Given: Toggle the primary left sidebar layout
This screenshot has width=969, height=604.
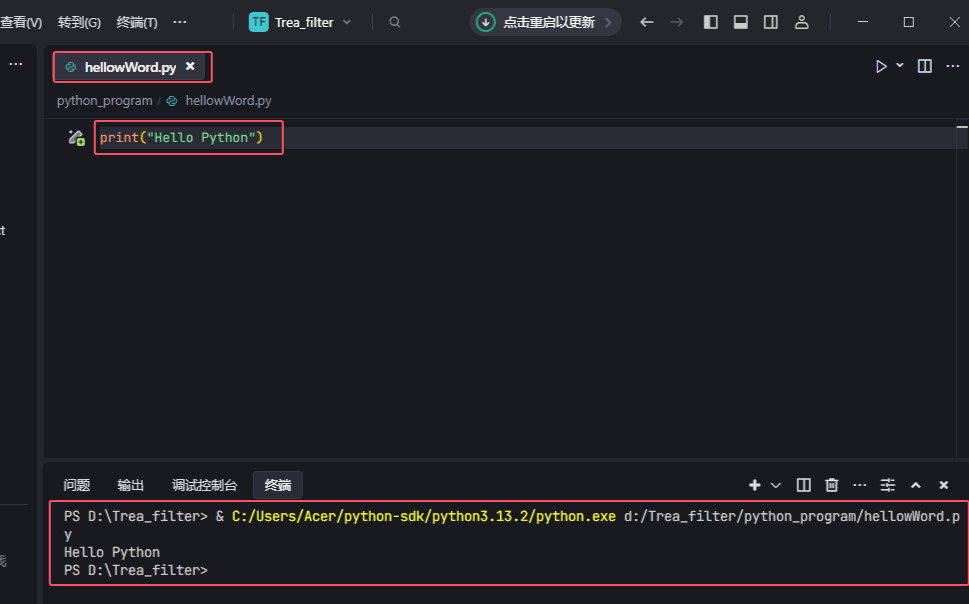Looking at the screenshot, I should point(711,22).
